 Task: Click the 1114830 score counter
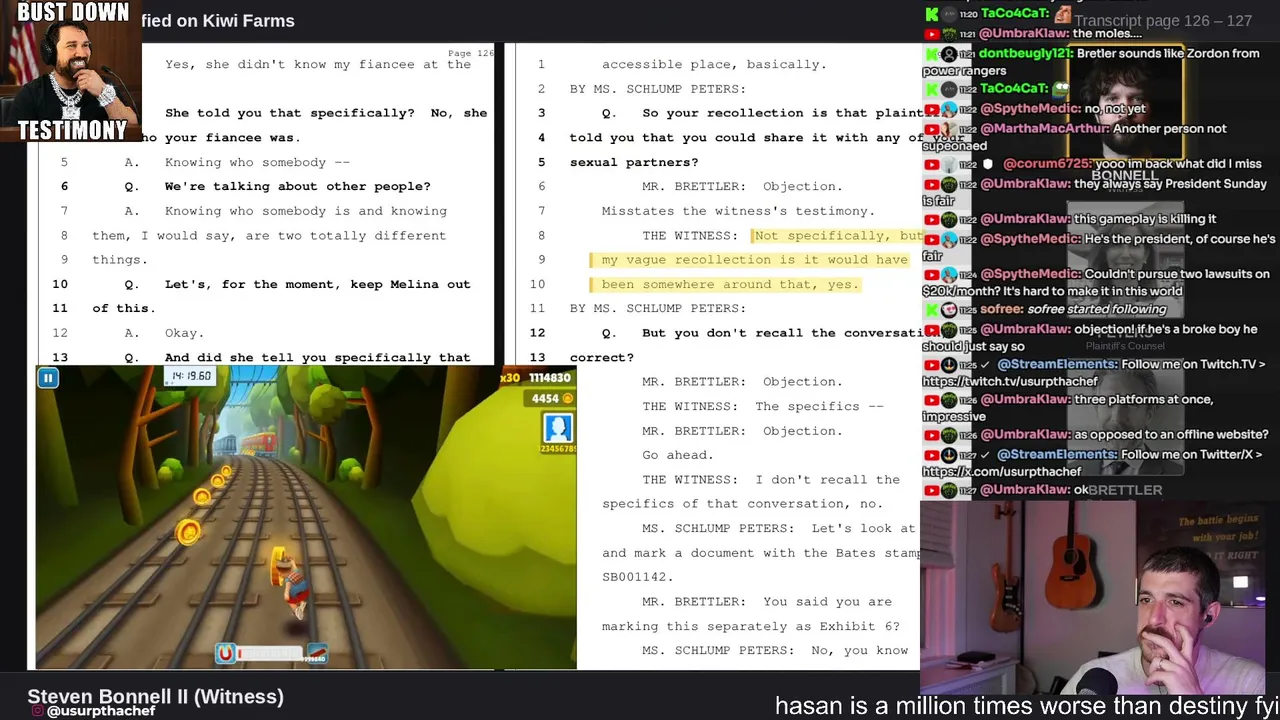(x=550, y=377)
